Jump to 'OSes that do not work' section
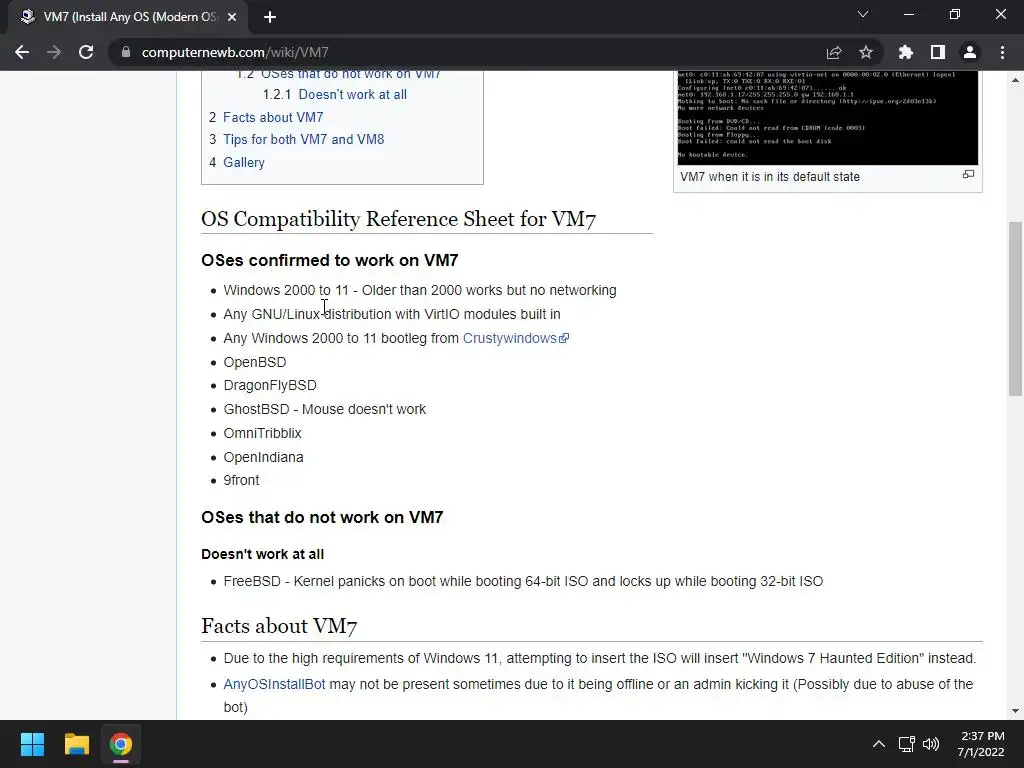This screenshot has height=768, width=1024. pos(338,74)
